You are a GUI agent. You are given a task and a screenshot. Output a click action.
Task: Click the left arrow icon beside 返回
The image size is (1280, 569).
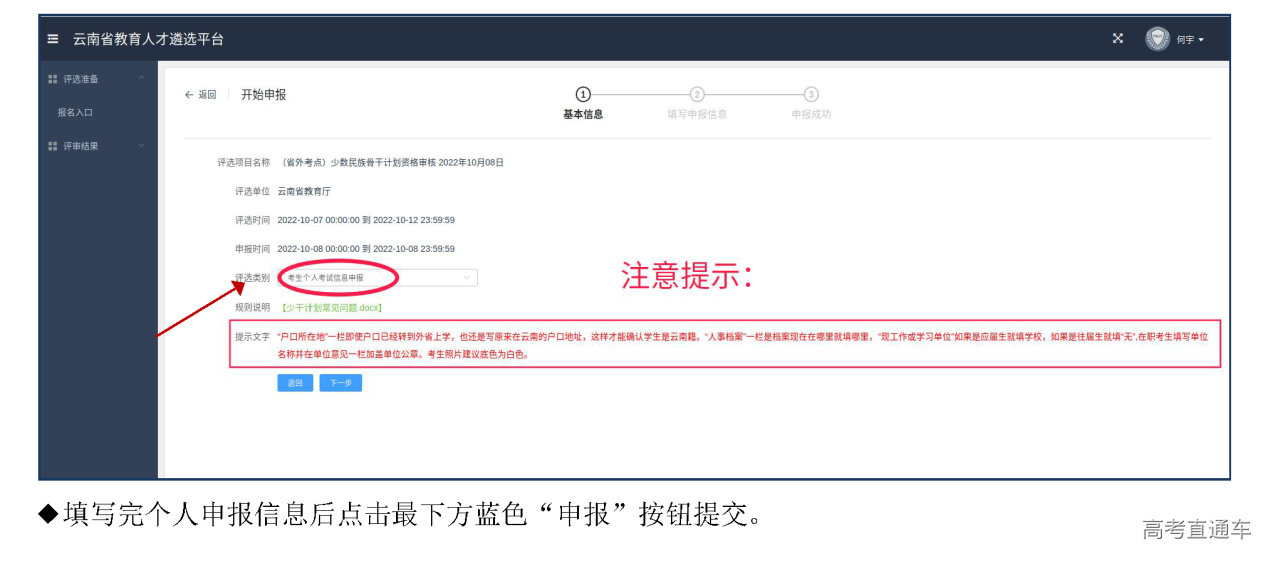coord(189,95)
